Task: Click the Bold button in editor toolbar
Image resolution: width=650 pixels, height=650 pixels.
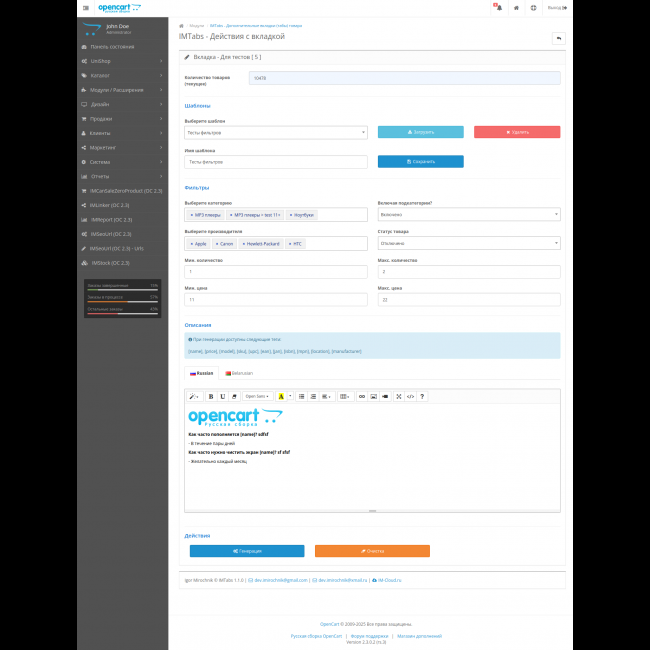Action: [x=210, y=396]
